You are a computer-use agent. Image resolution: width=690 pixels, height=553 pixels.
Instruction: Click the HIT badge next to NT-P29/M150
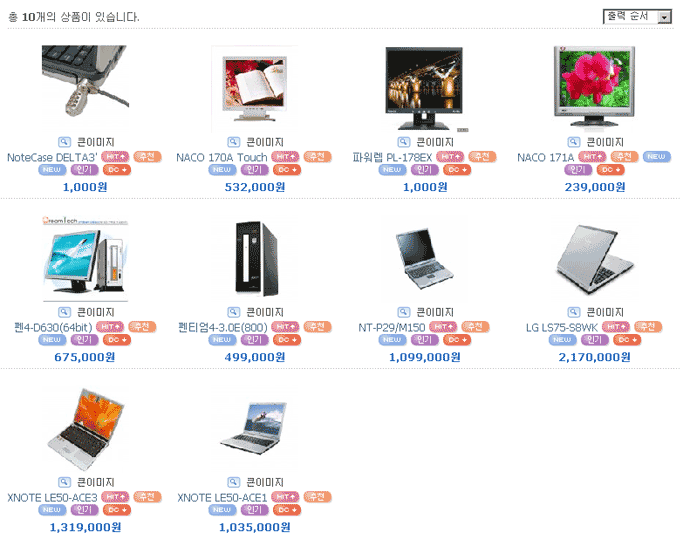coord(443,327)
